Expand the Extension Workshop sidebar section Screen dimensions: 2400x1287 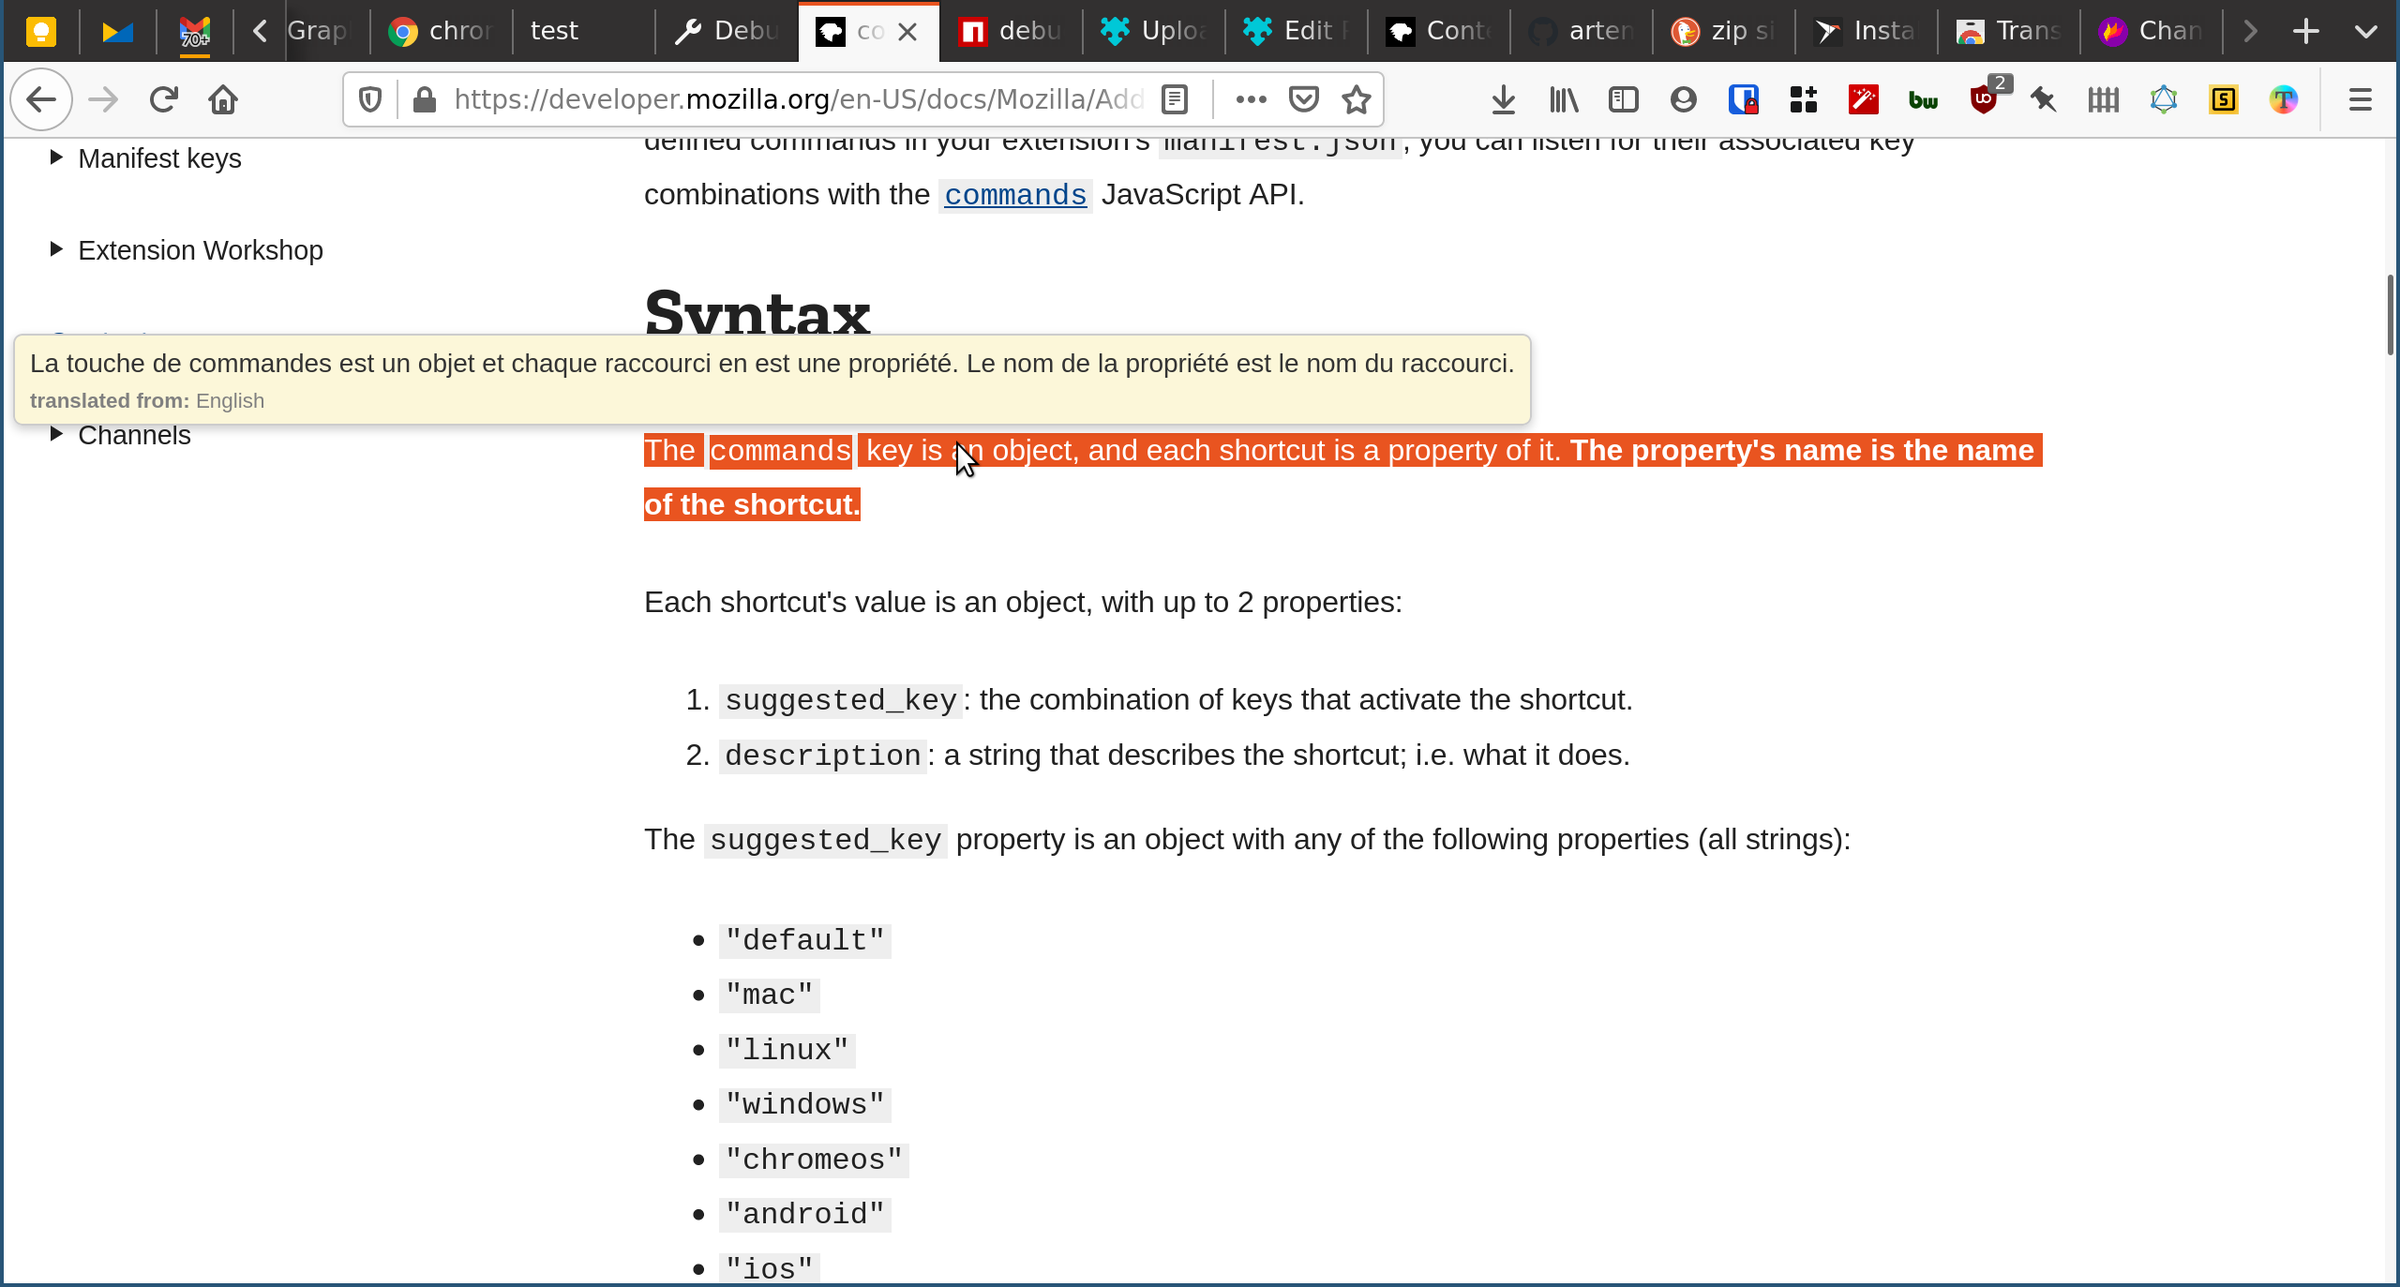pos(56,251)
